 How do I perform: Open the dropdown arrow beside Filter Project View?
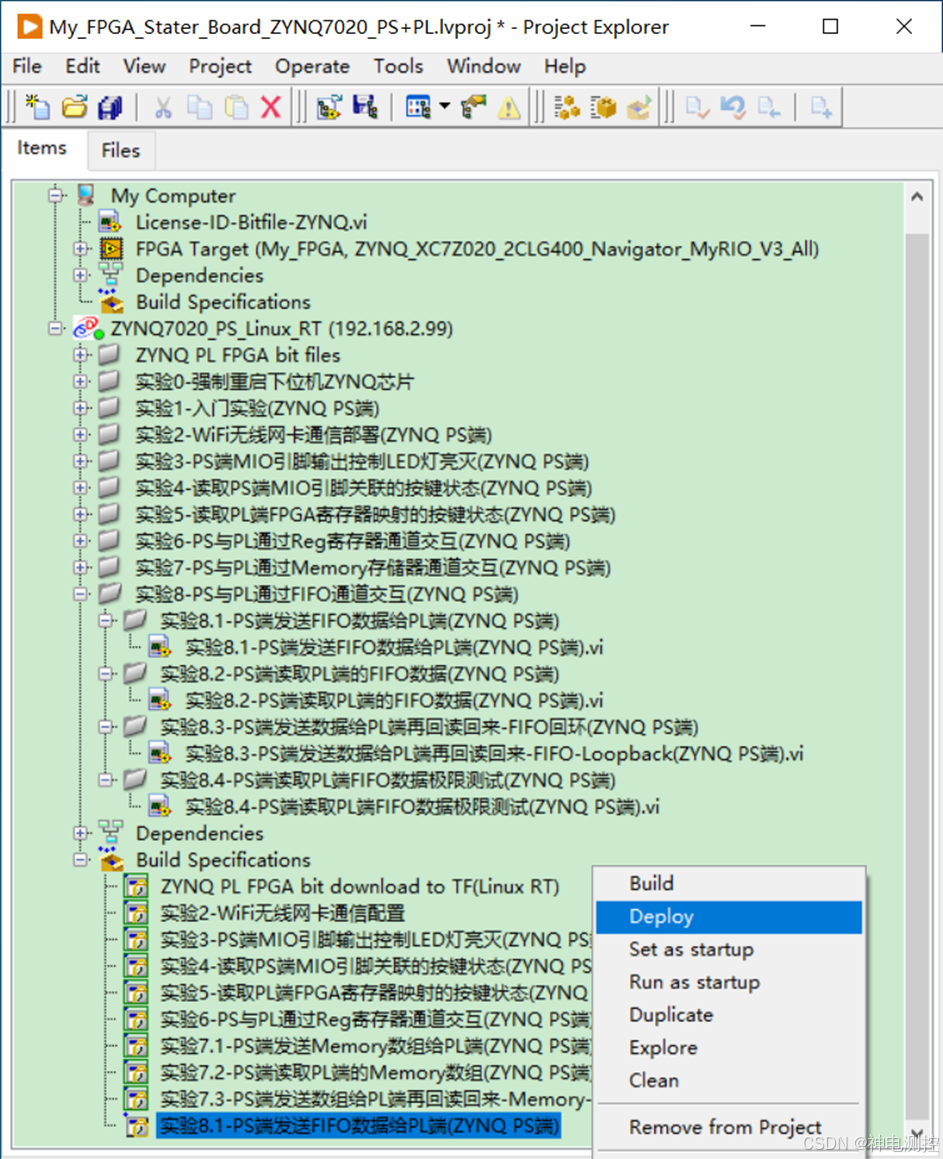(445, 106)
